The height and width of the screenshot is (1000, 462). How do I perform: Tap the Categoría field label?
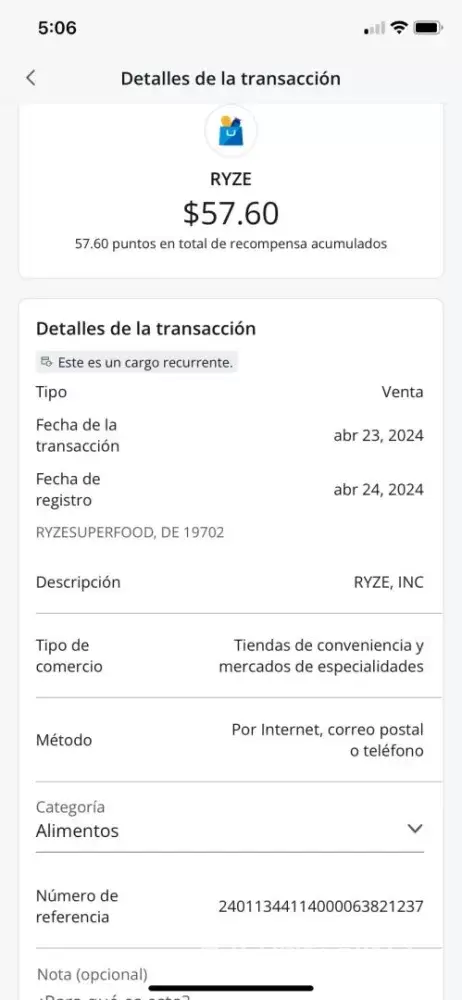tap(70, 807)
